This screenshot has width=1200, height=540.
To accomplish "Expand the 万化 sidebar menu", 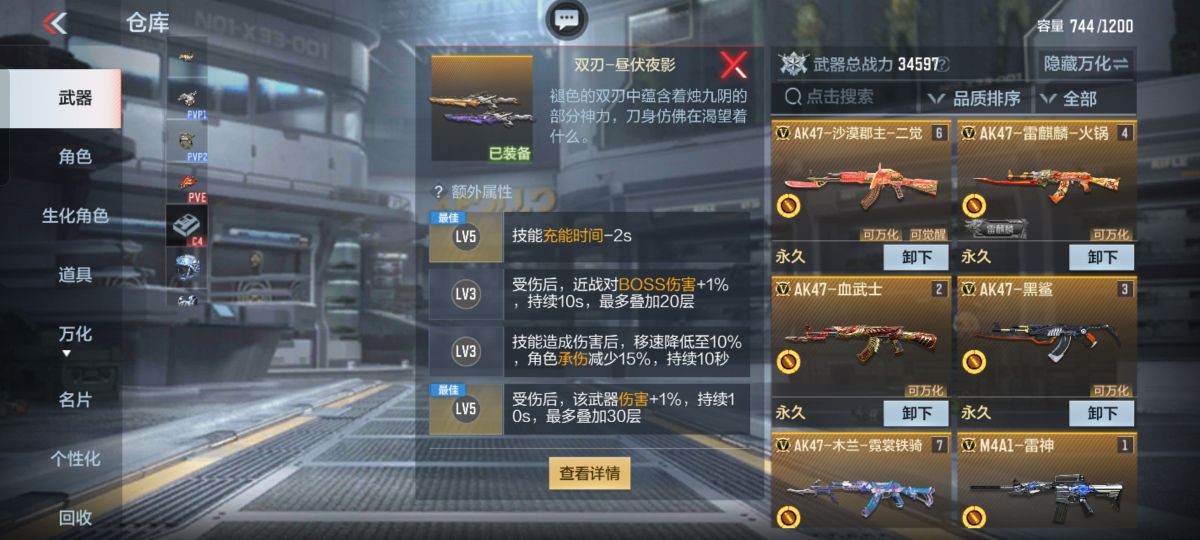I will [x=74, y=340].
